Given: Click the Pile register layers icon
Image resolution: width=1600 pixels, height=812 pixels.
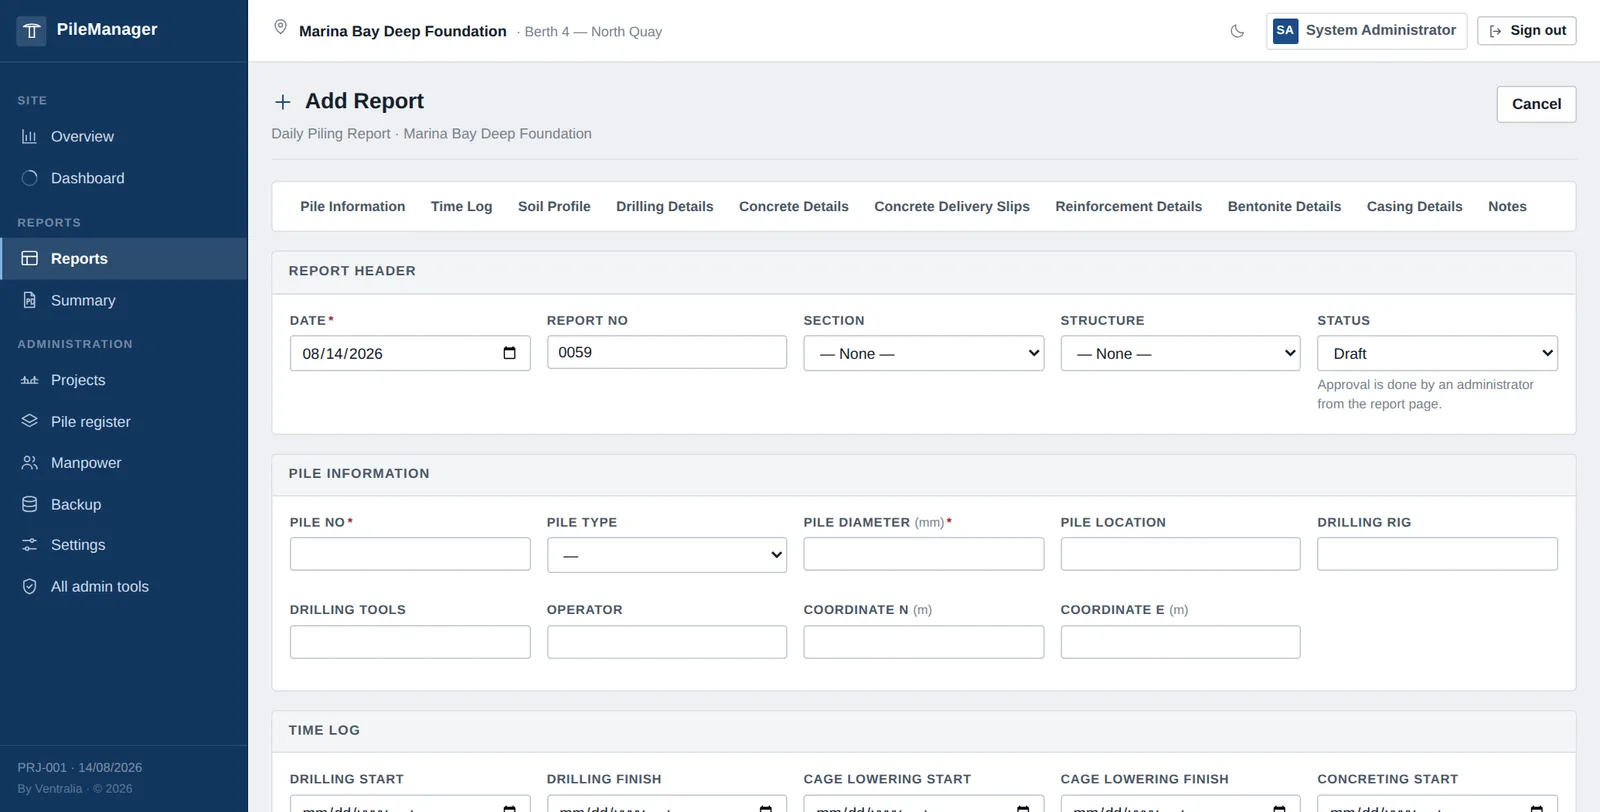Looking at the screenshot, I should coord(29,421).
